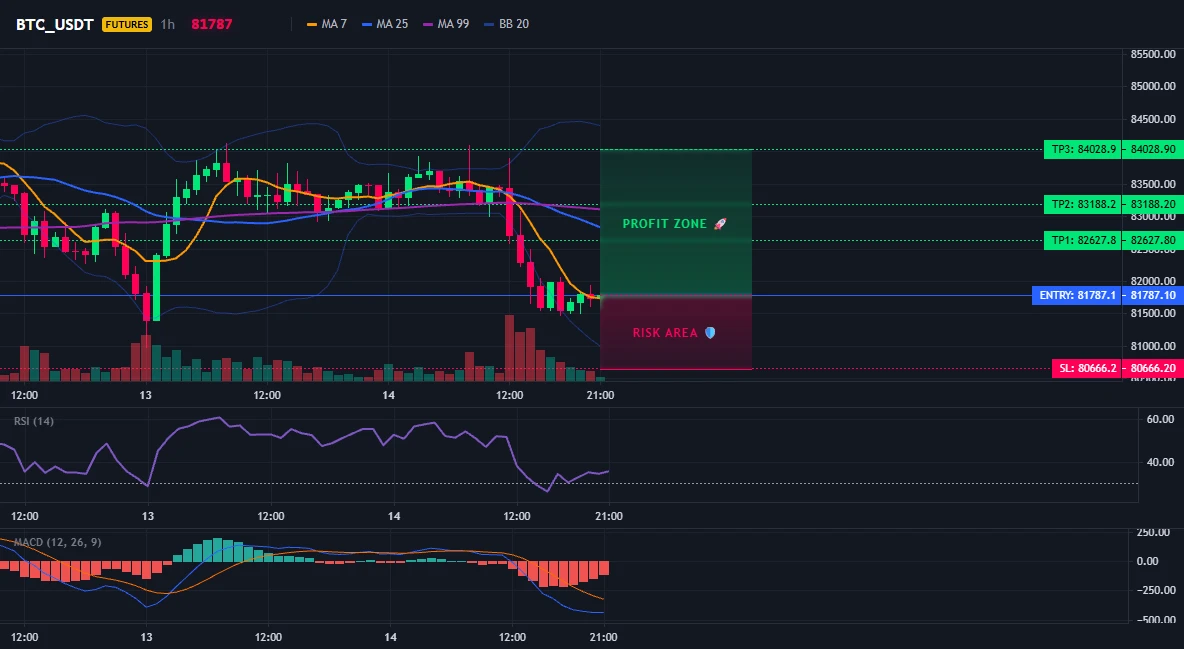Select the TP2: 83188.2 label

click(1082, 204)
